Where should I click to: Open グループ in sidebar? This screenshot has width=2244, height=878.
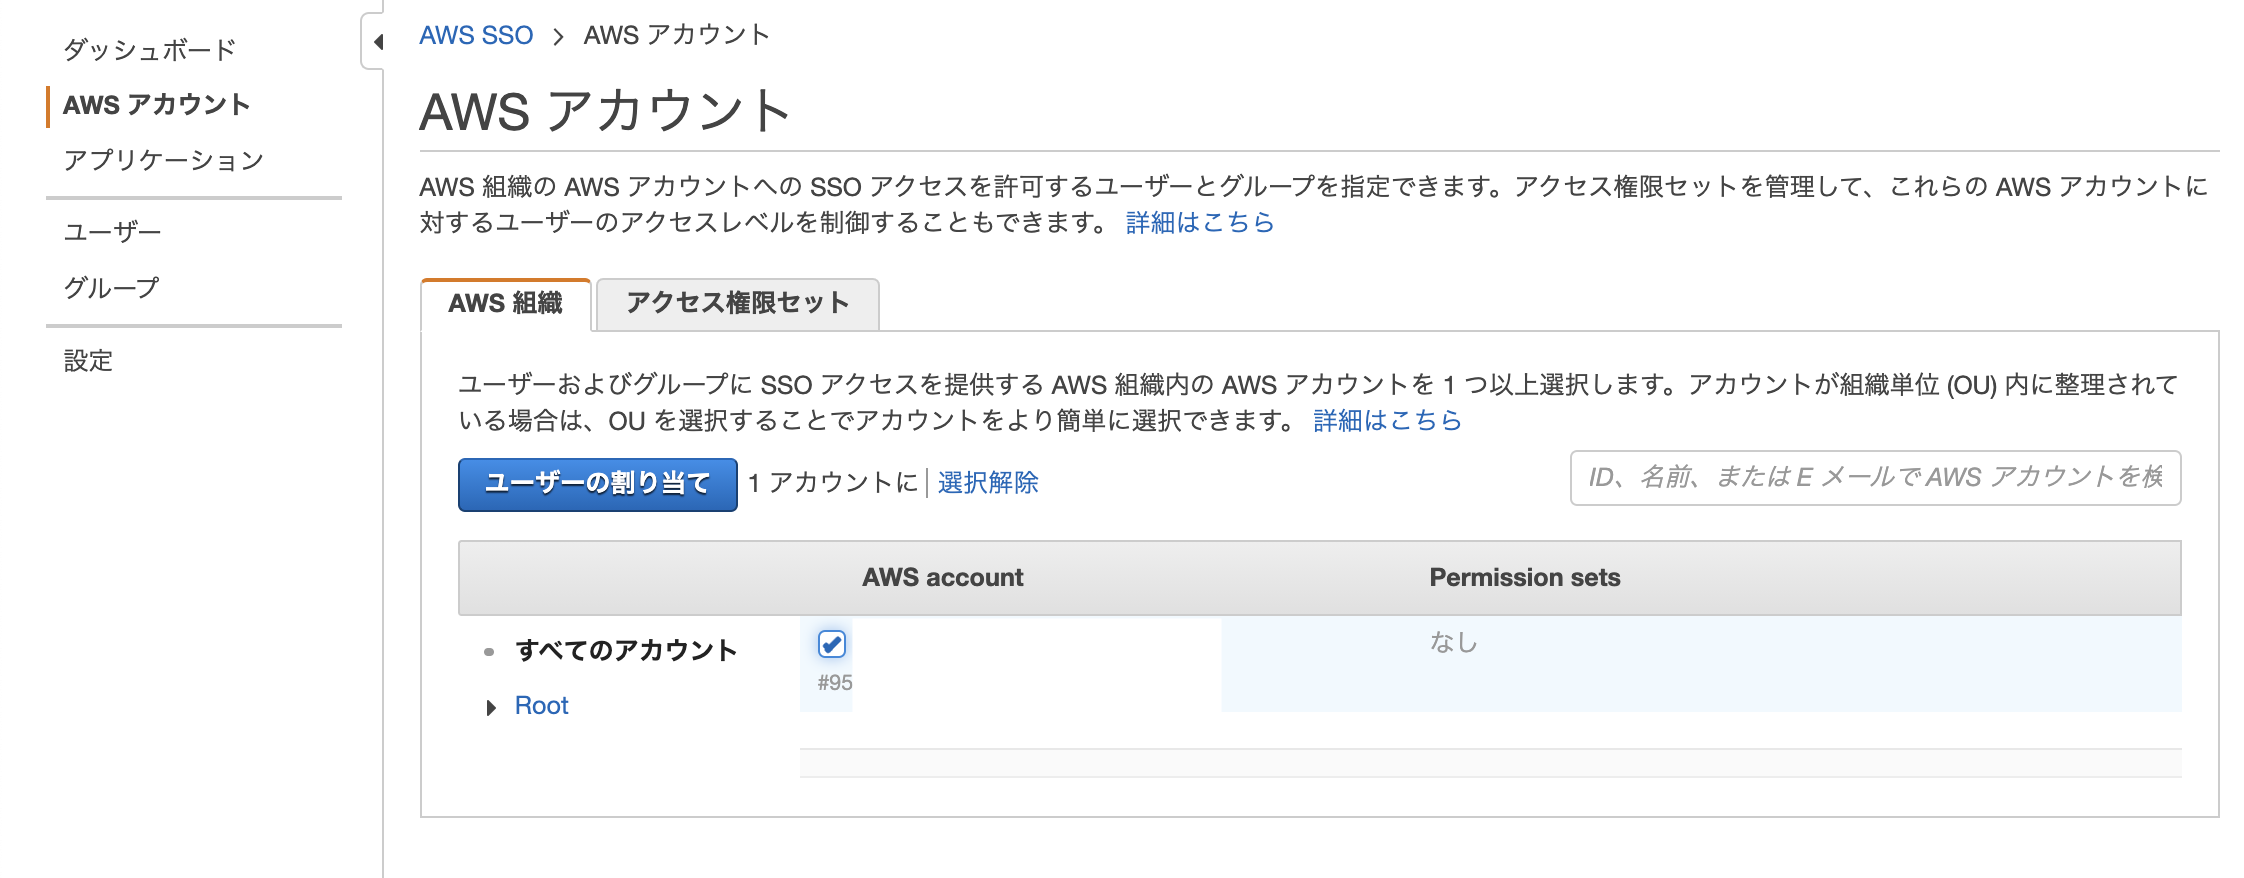(x=111, y=288)
